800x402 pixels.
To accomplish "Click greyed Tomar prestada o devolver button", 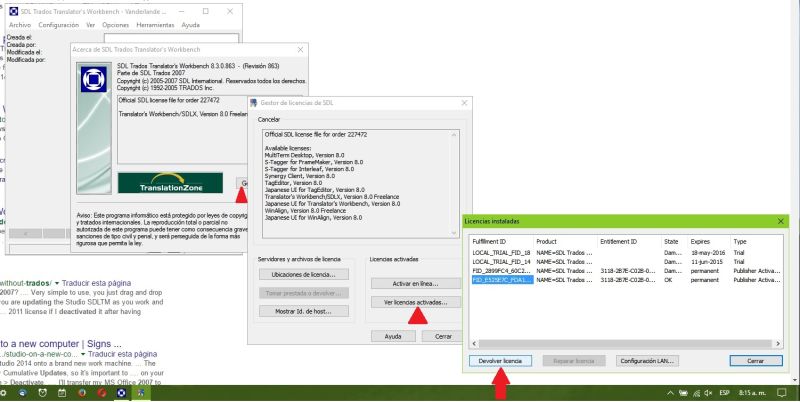I will point(304,293).
